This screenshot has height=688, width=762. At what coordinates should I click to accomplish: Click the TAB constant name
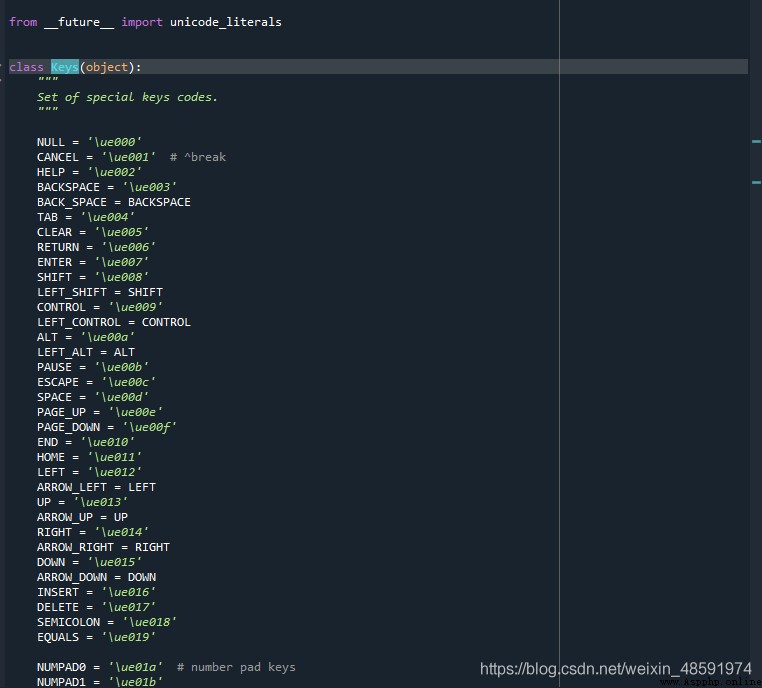tap(47, 217)
